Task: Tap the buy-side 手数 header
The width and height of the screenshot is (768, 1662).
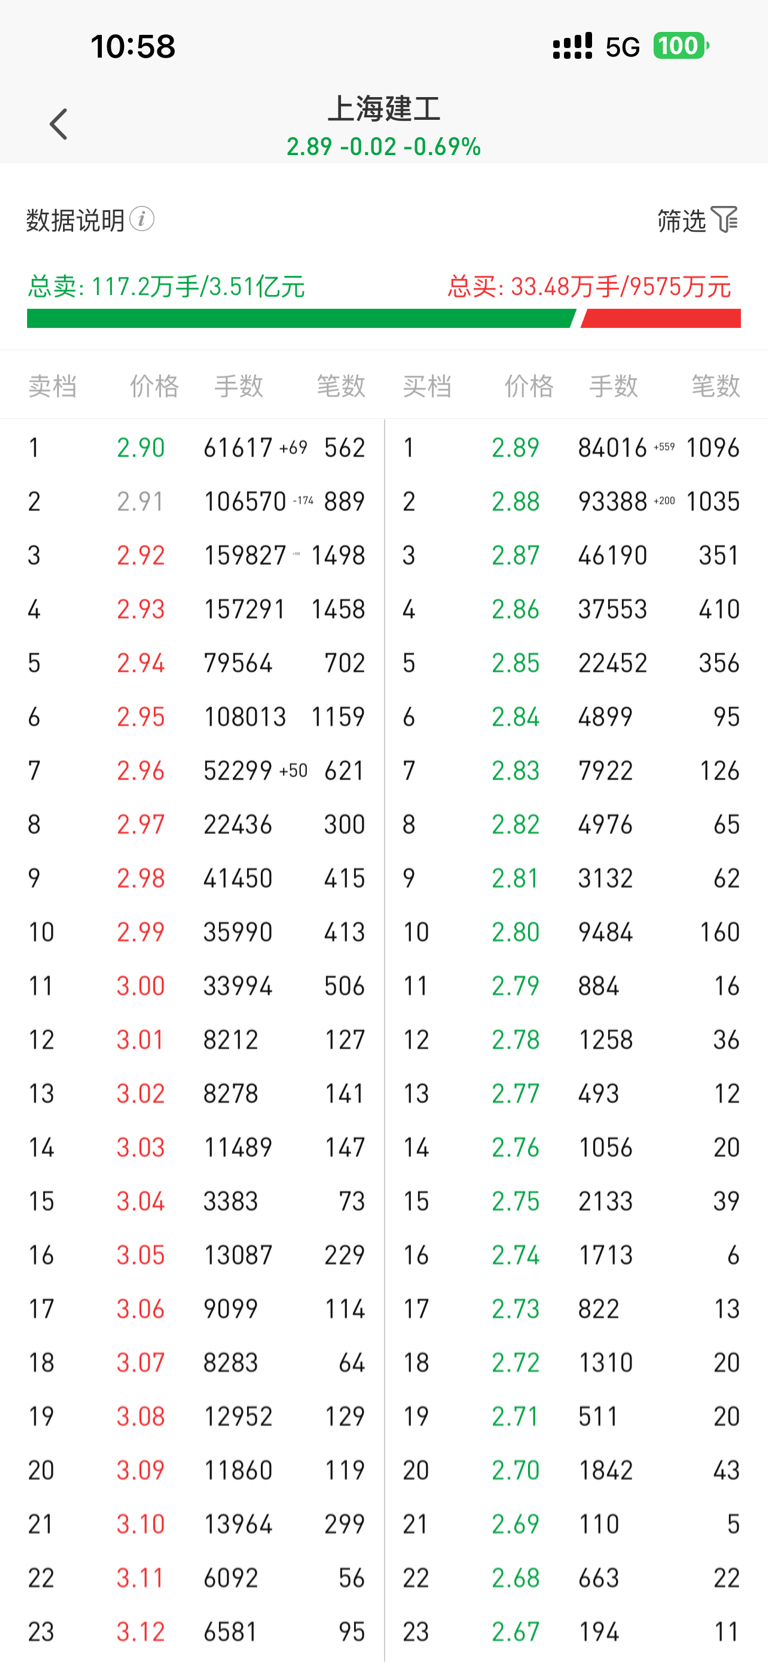Action: coord(614,386)
